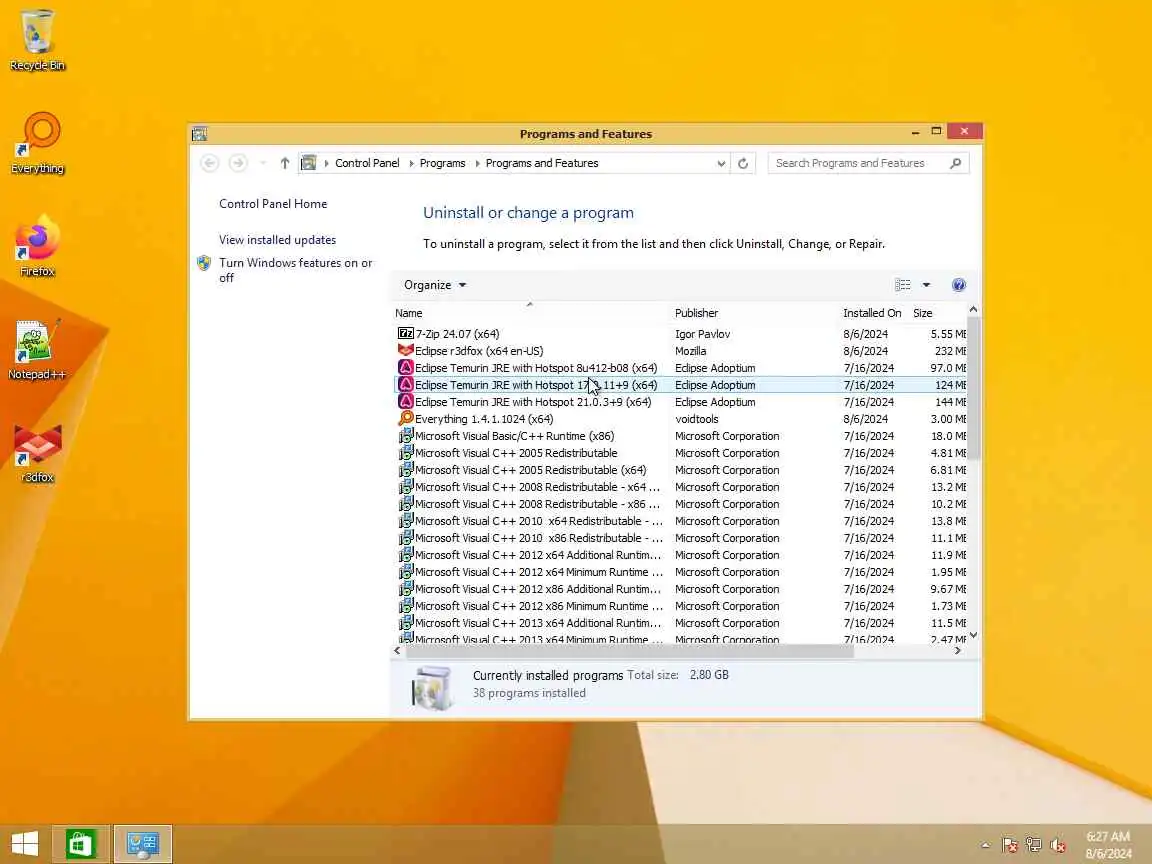
Task: Open the More options view dropdown arrow
Action: pyautogui.click(x=926, y=285)
